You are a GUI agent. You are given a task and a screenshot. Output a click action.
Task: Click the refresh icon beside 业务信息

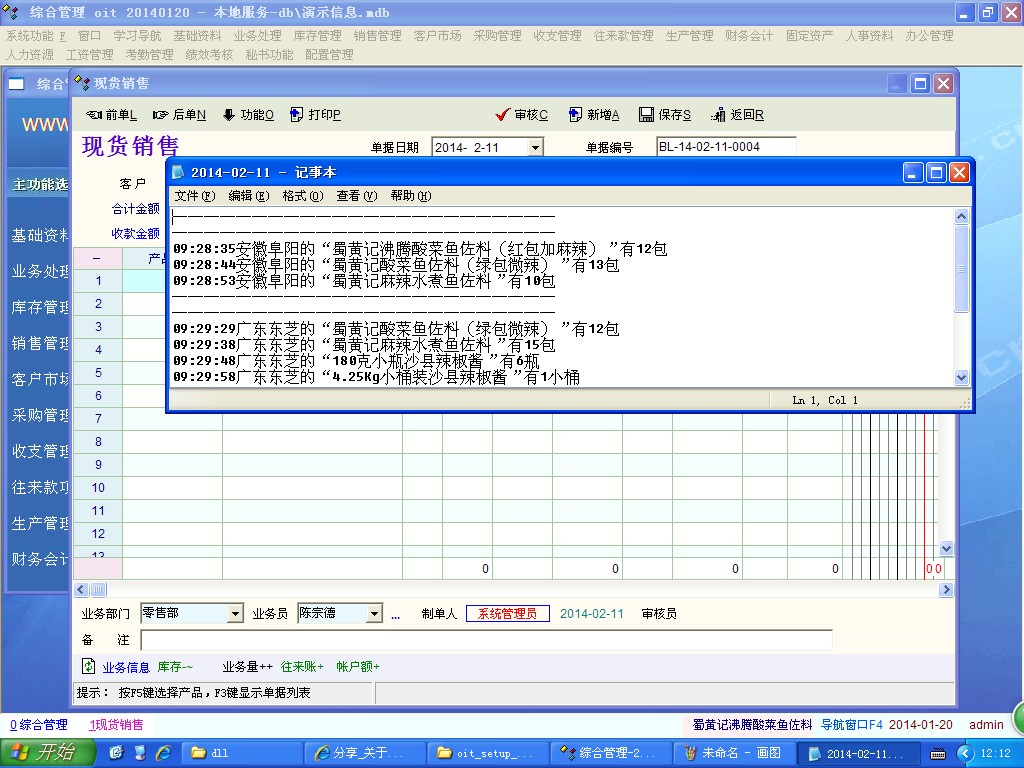coord(88,666)
